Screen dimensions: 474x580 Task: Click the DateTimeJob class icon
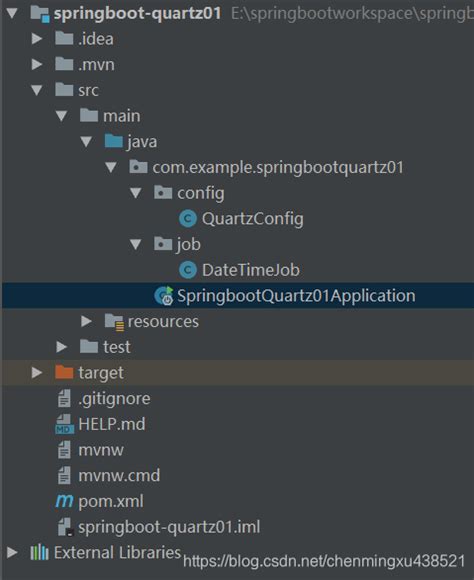[188, 270]
